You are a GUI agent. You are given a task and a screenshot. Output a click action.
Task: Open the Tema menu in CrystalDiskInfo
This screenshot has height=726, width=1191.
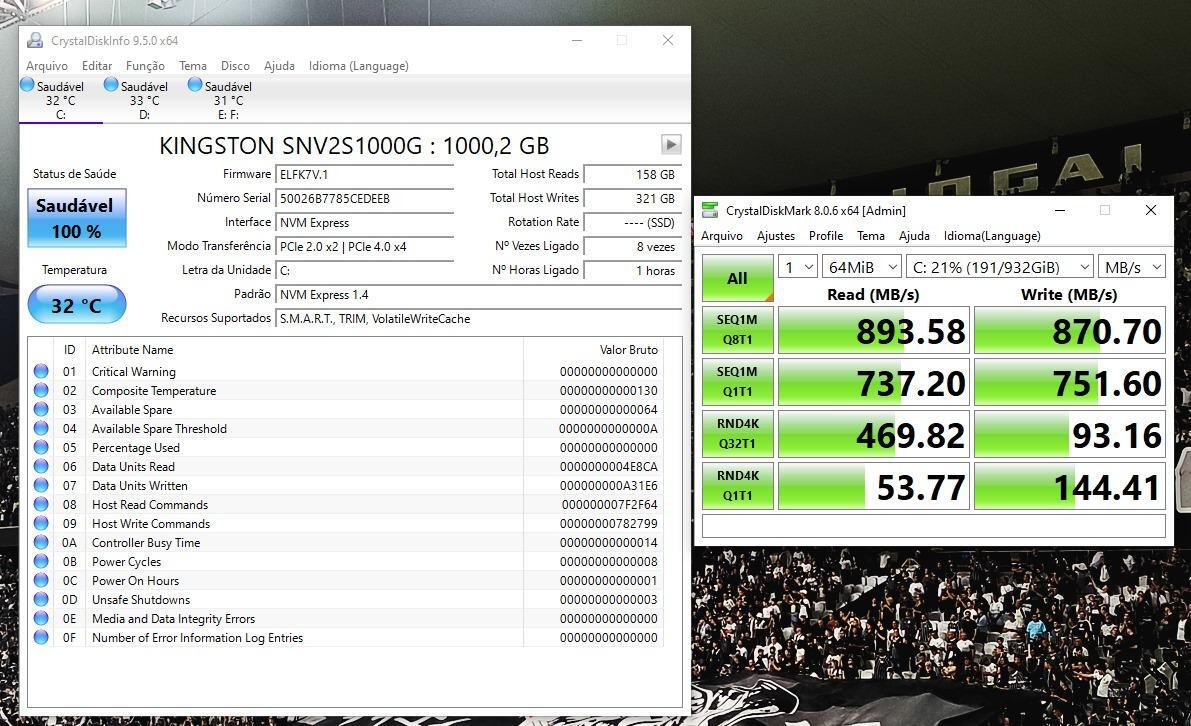(193, 66)
